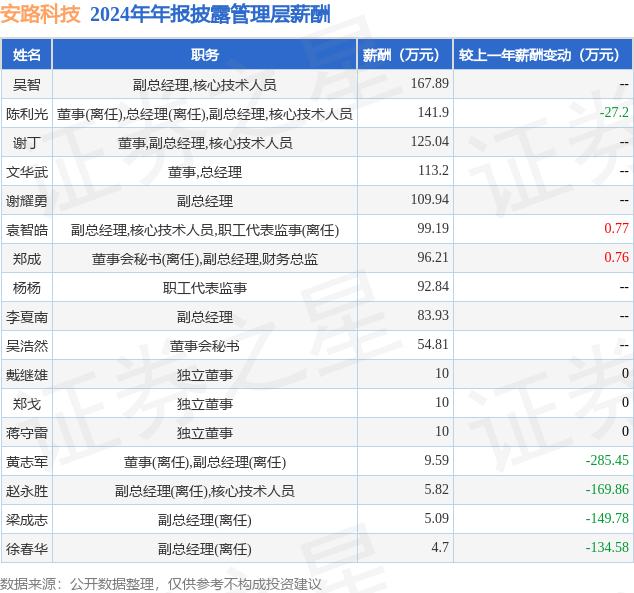Click salary value 167.89
Screen dimensions: 634x593
click(x=429, y=83)
